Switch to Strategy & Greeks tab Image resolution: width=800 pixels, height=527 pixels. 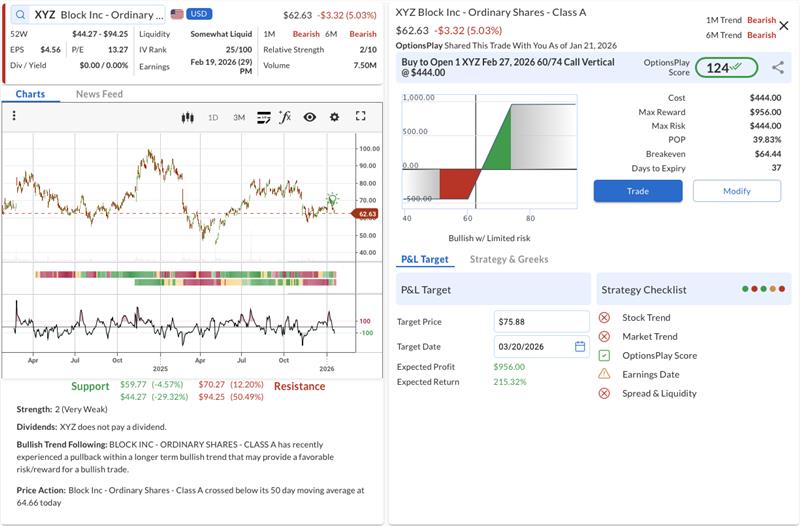[509, 260]
